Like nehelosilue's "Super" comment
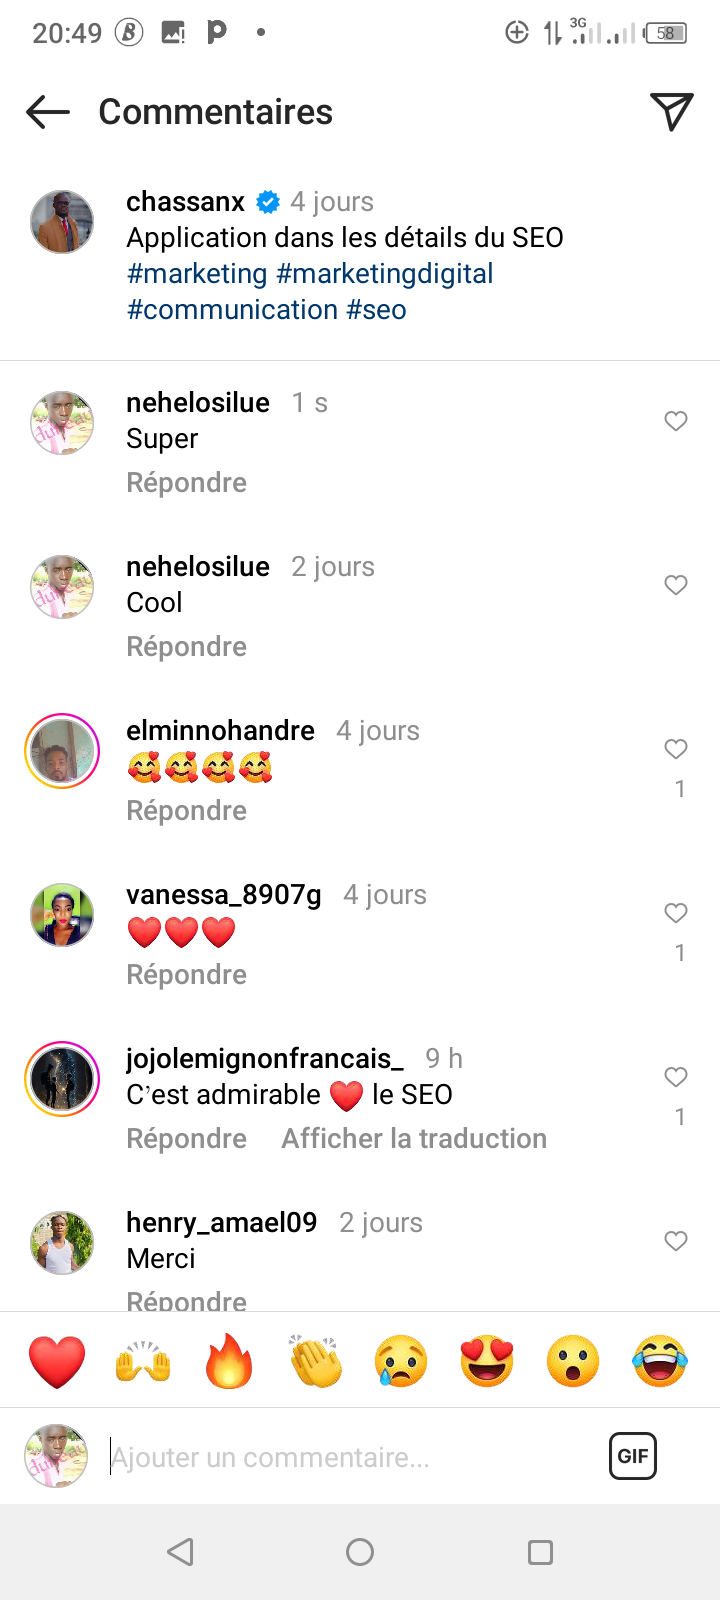 point(676,421)
